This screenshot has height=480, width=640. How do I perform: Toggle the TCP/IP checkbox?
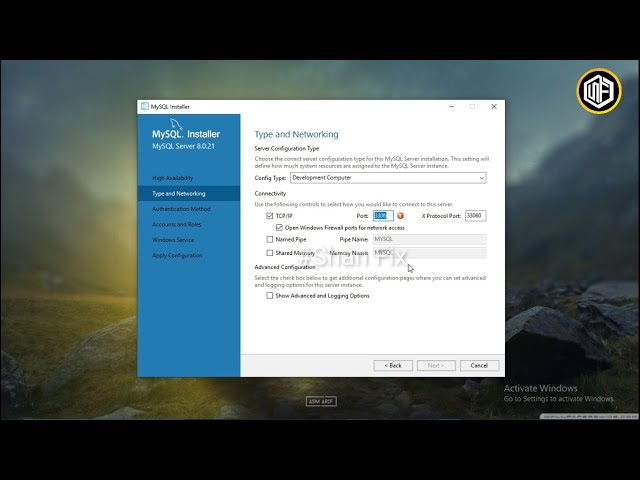[x=270, y=216]
